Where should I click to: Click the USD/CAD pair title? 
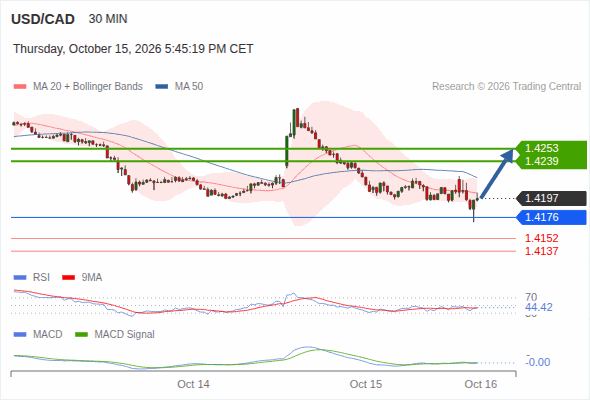(x=43, y=19)
